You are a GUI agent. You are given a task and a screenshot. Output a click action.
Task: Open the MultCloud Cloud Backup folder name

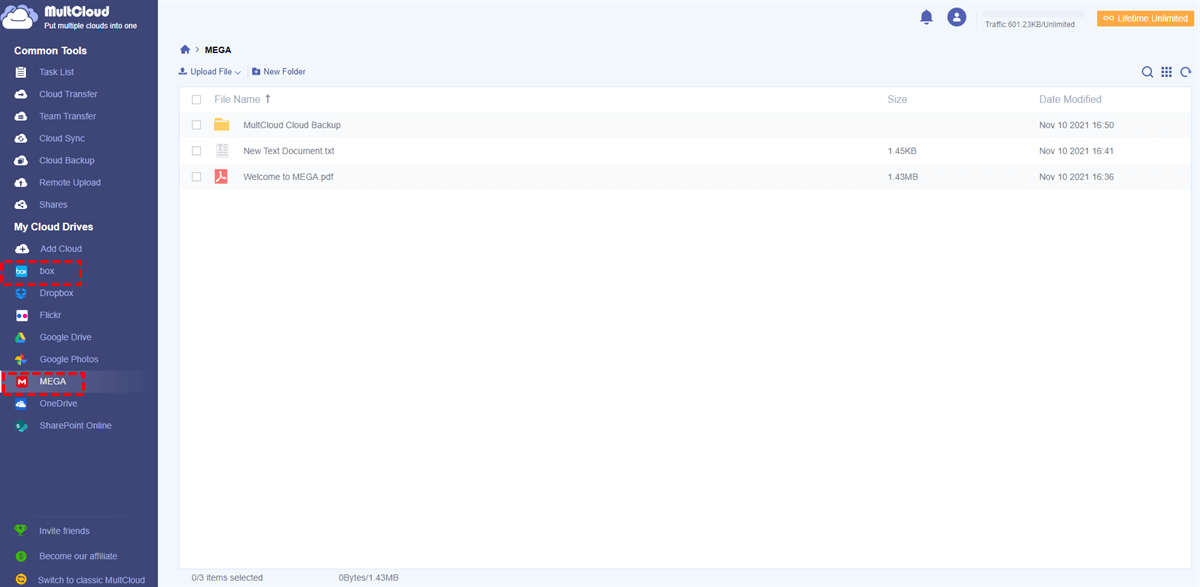point(292,125)
